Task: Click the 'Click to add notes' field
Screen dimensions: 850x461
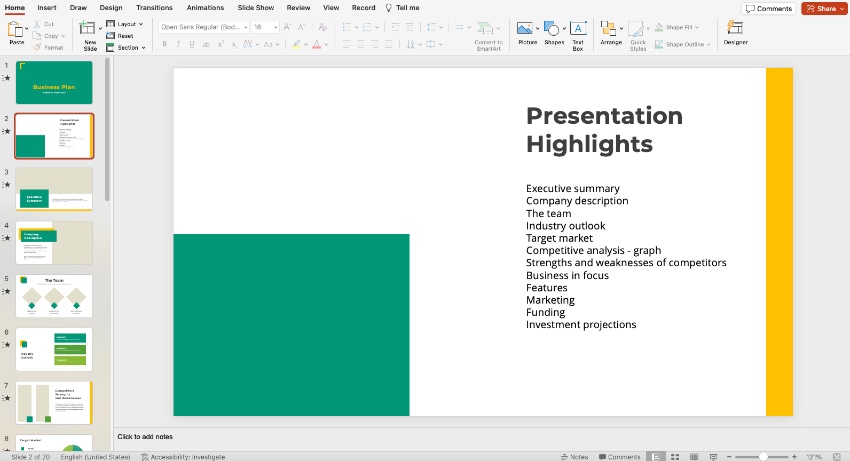Action: point(145,437)
